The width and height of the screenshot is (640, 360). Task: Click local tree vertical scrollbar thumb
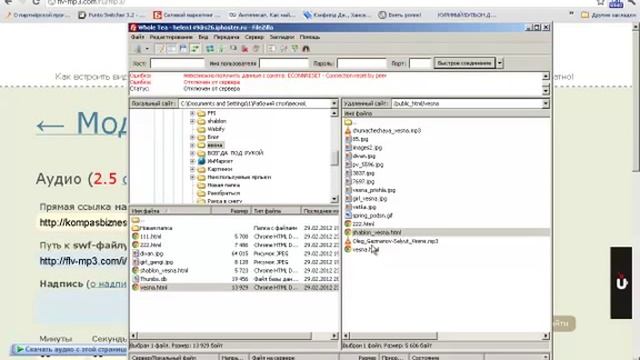point(335,158)
